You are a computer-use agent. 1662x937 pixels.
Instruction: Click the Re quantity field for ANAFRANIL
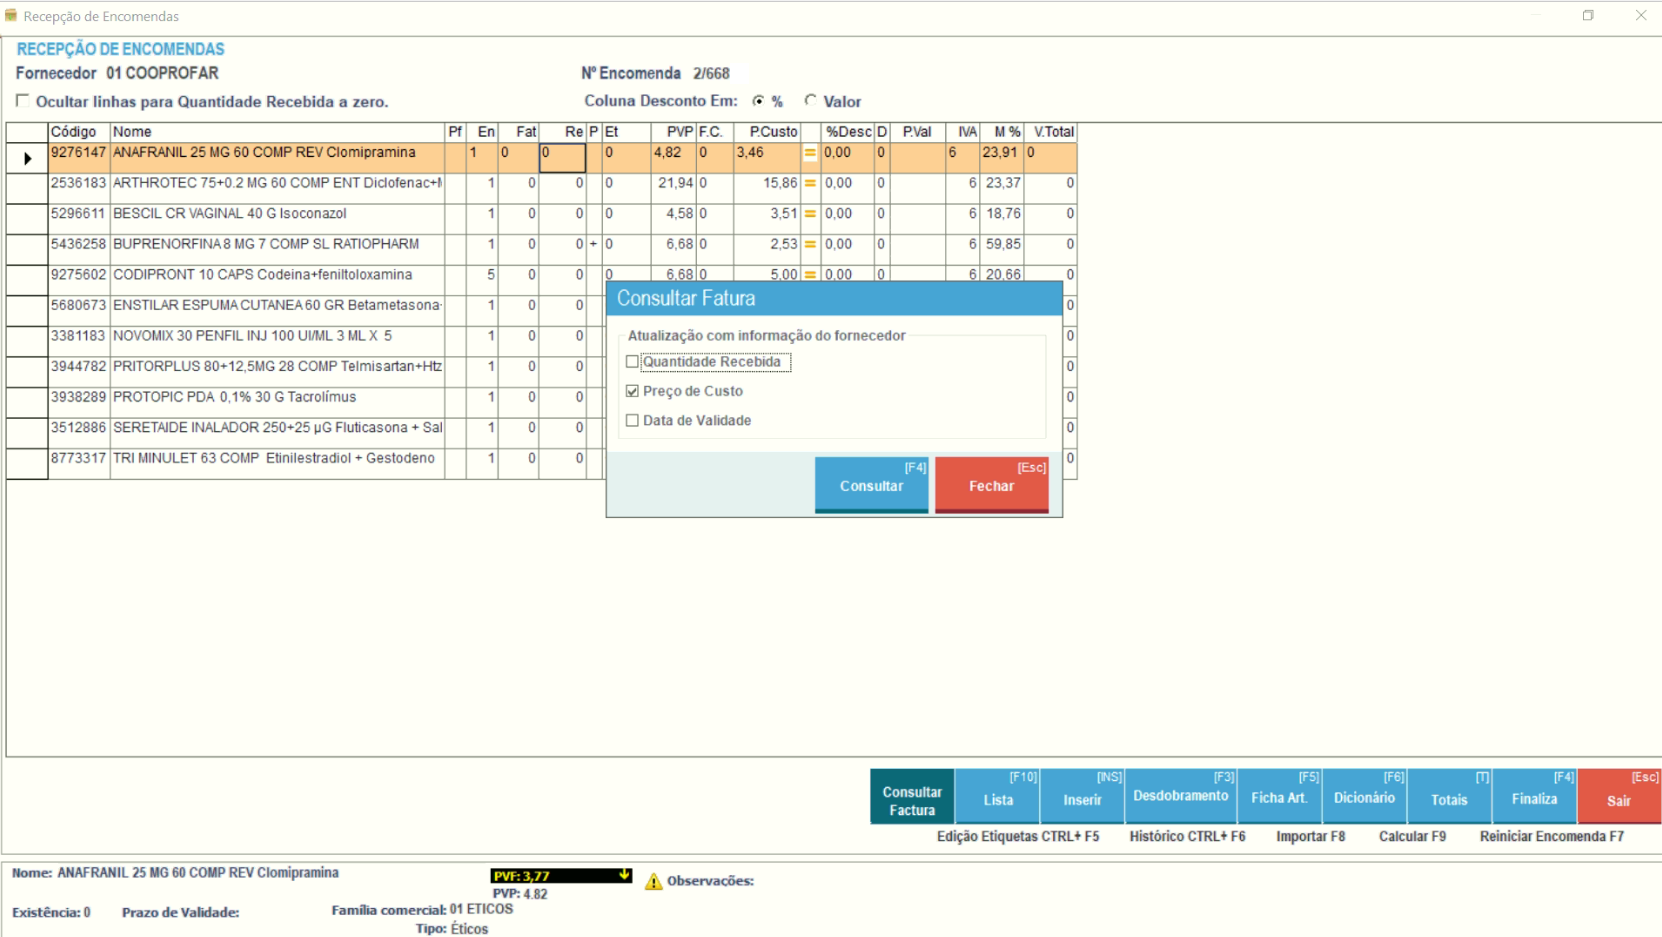[562, 157]
